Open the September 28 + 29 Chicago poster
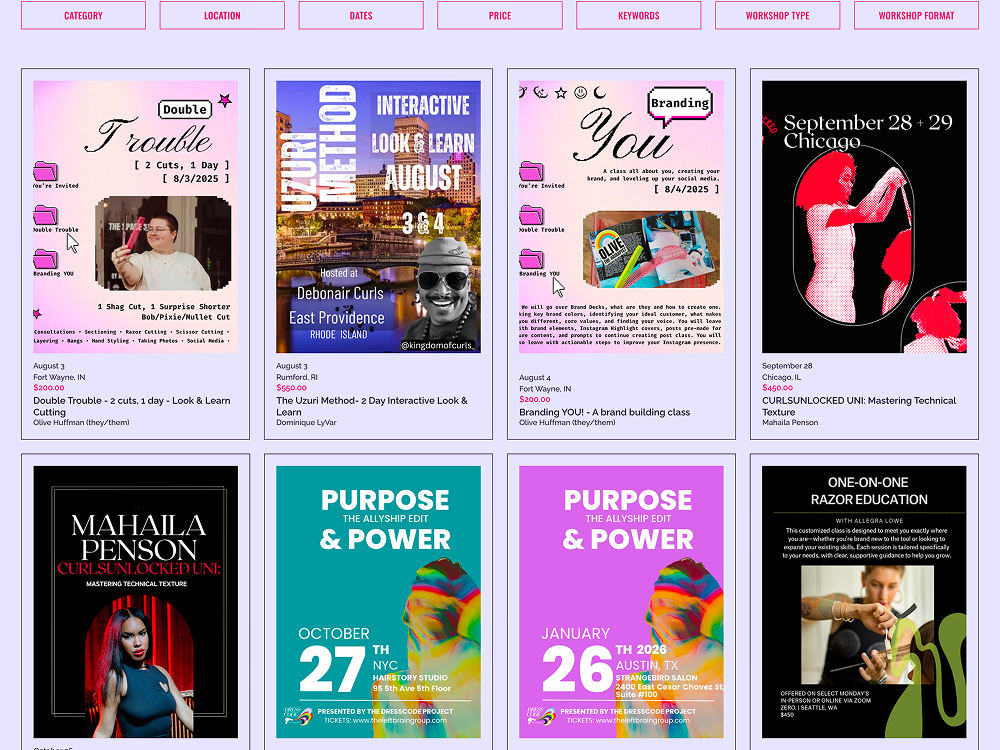 click(x=864, y=217)
